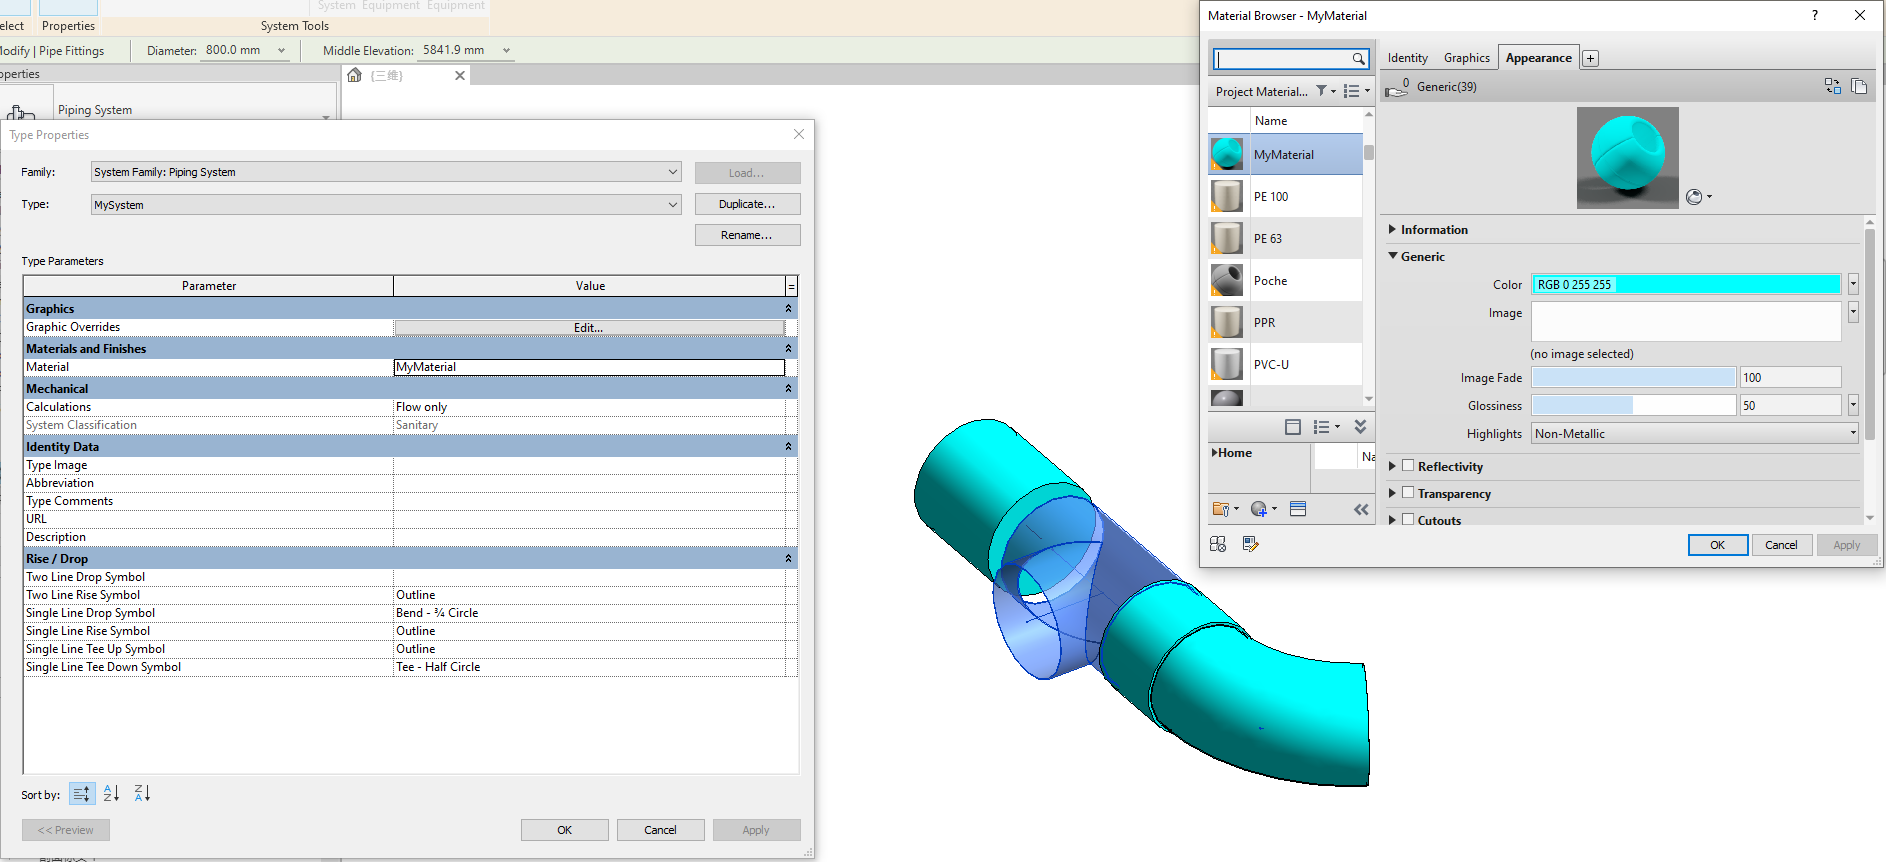Click the Duplicate asset icon in Appearance header
The width and height of the screenshot is (1886, 862).
pyautogui.click(x=1859, y=87)
